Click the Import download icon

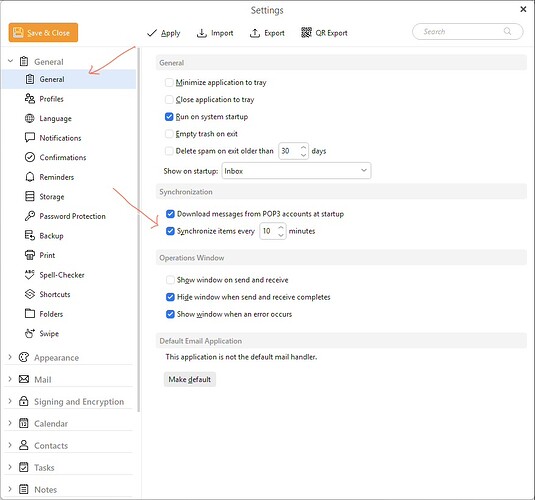202,33
